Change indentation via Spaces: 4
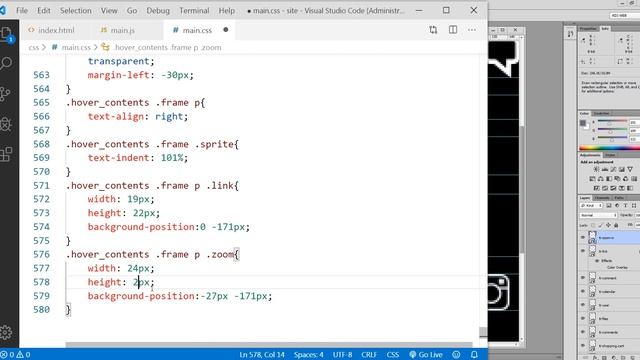Image resolution: width=640 pixels, height=360 pixels. click(309, 354)
